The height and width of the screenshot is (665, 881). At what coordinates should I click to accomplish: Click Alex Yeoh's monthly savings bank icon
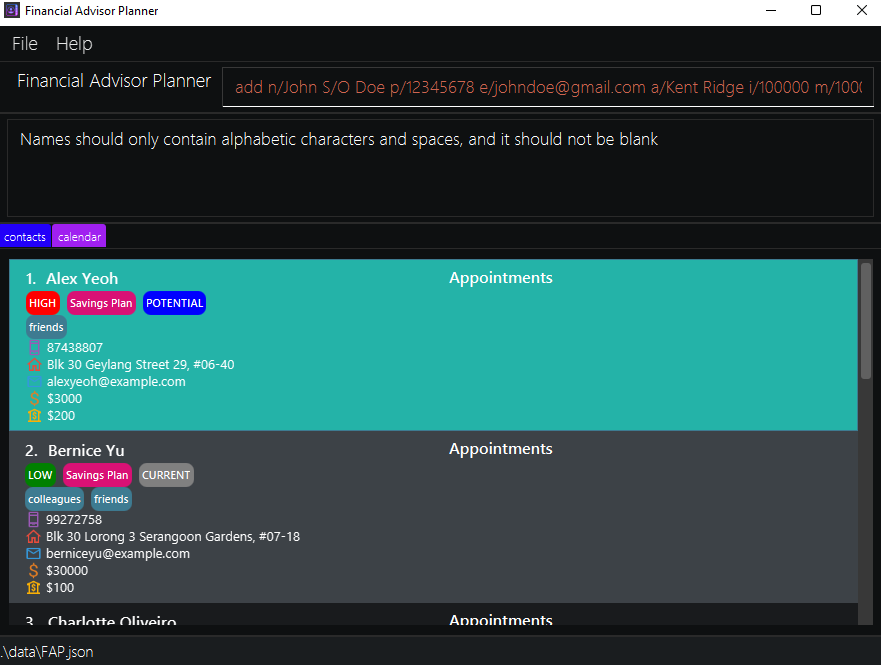pos(34,416)
